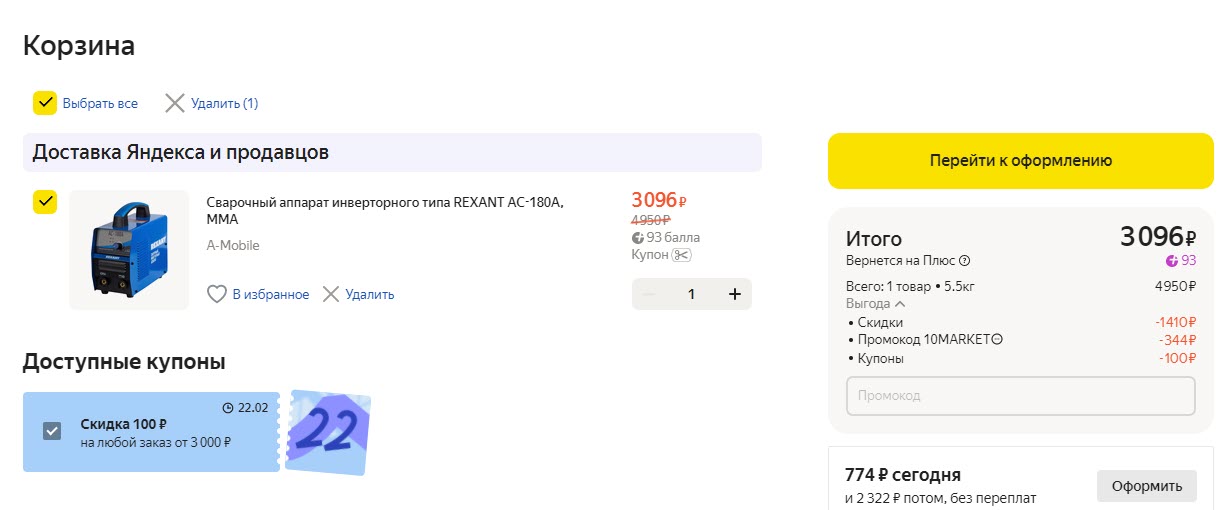
Task: Click the heart icon to add to favorites
Action: [x=217, y=294]
